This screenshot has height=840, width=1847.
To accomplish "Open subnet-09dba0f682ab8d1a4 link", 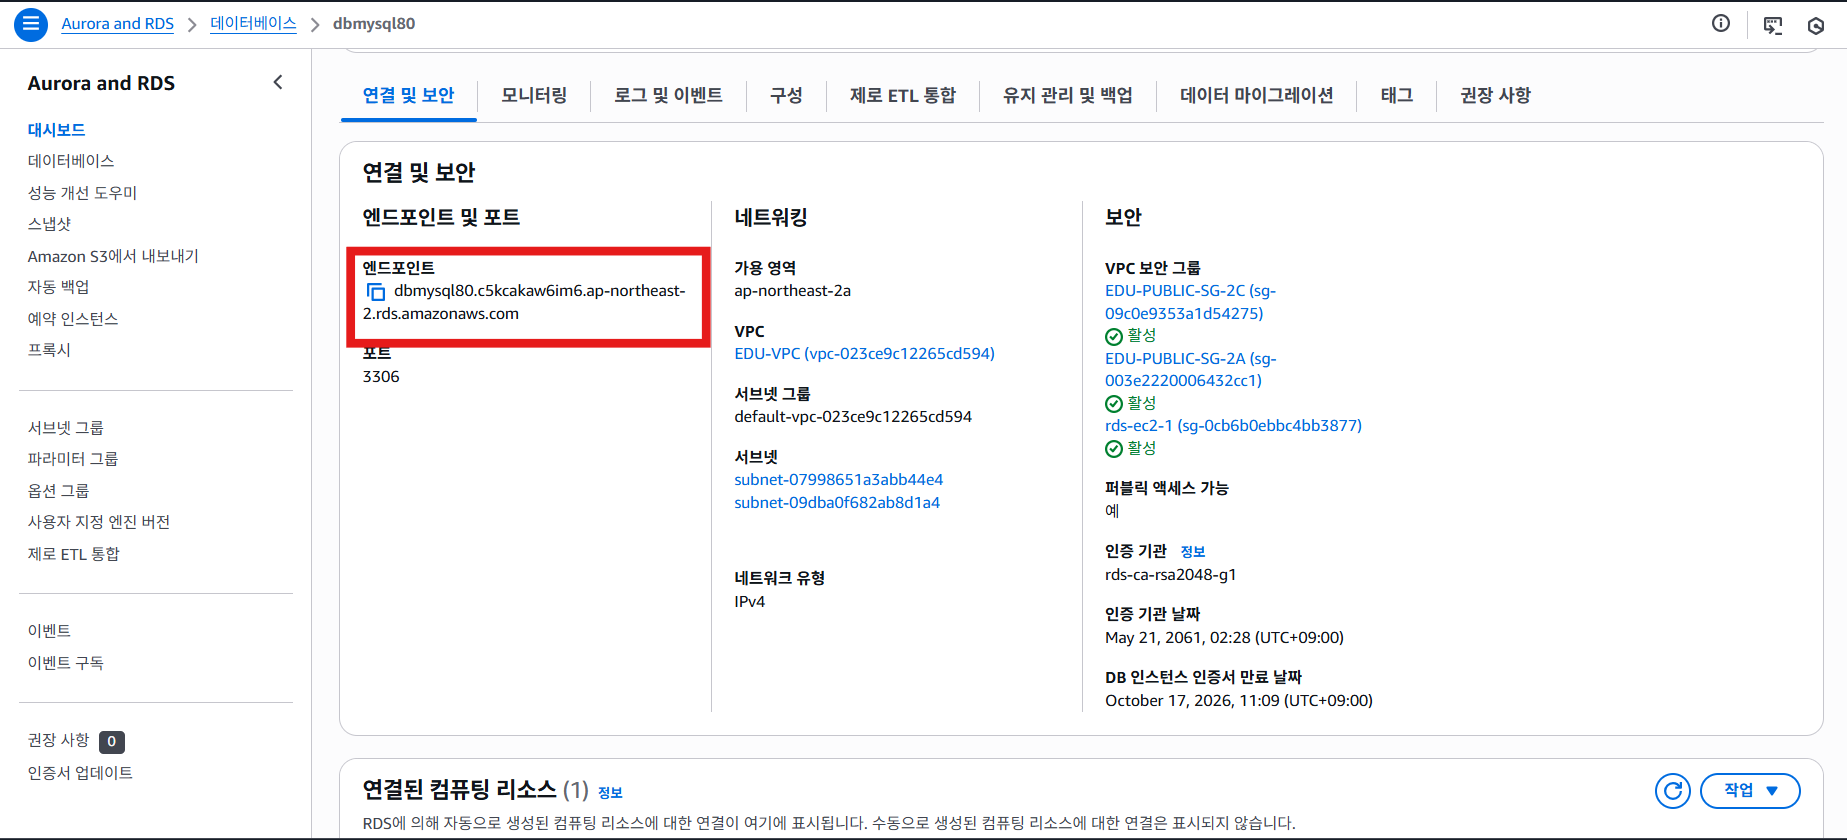I will pyautogui.click(x=837, y=503).
